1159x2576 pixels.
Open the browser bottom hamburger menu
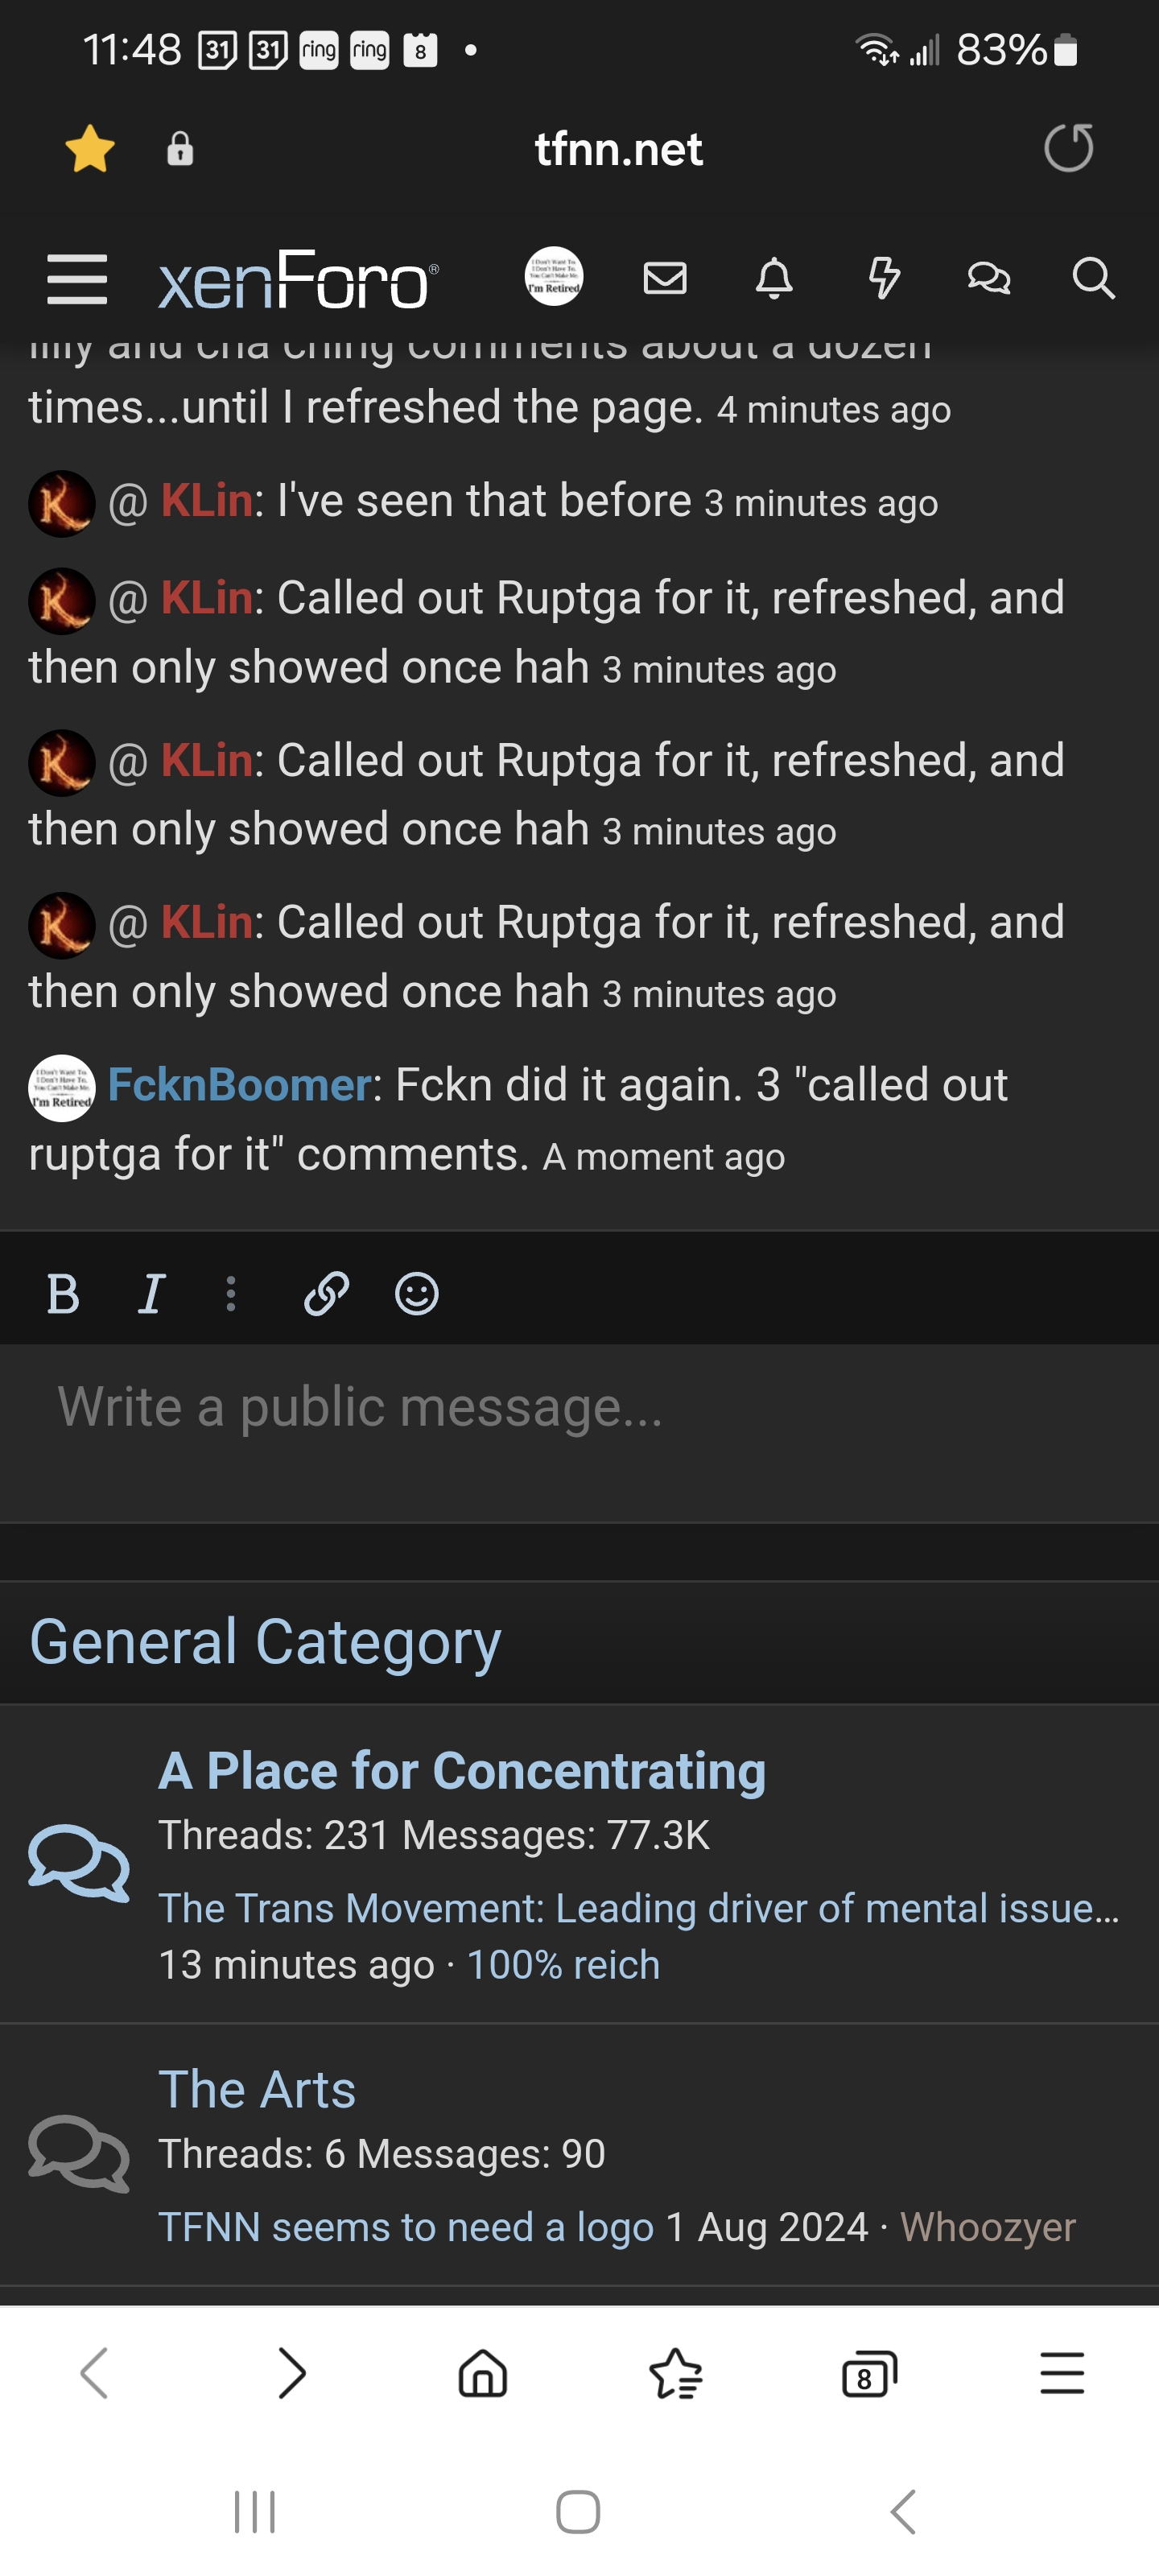(1062, 2373)
